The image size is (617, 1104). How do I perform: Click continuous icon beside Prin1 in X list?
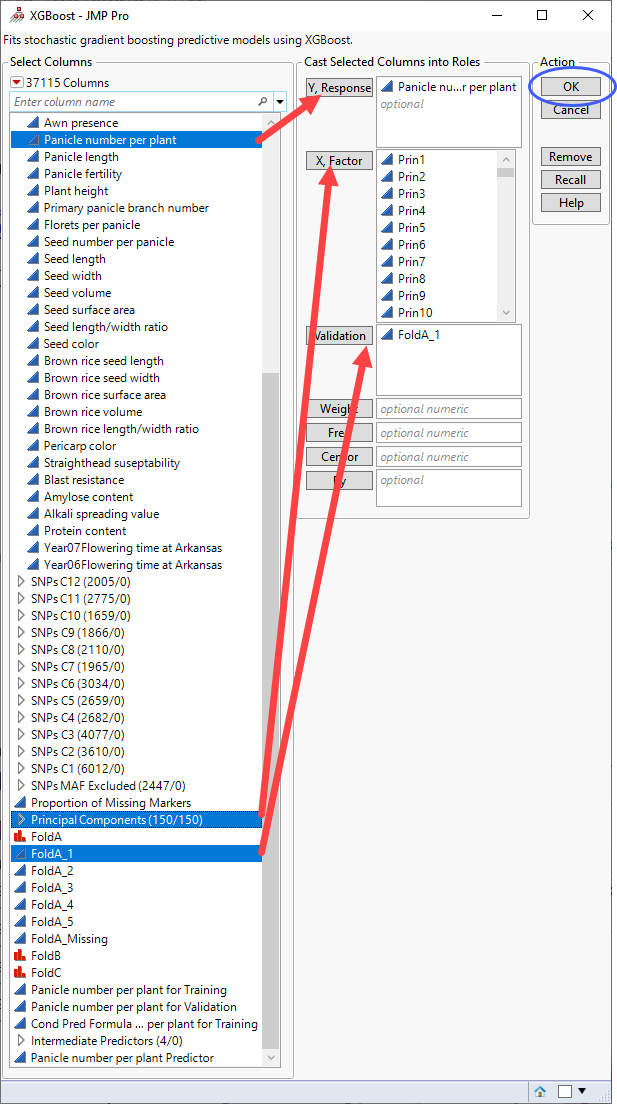tap(387, 160)
